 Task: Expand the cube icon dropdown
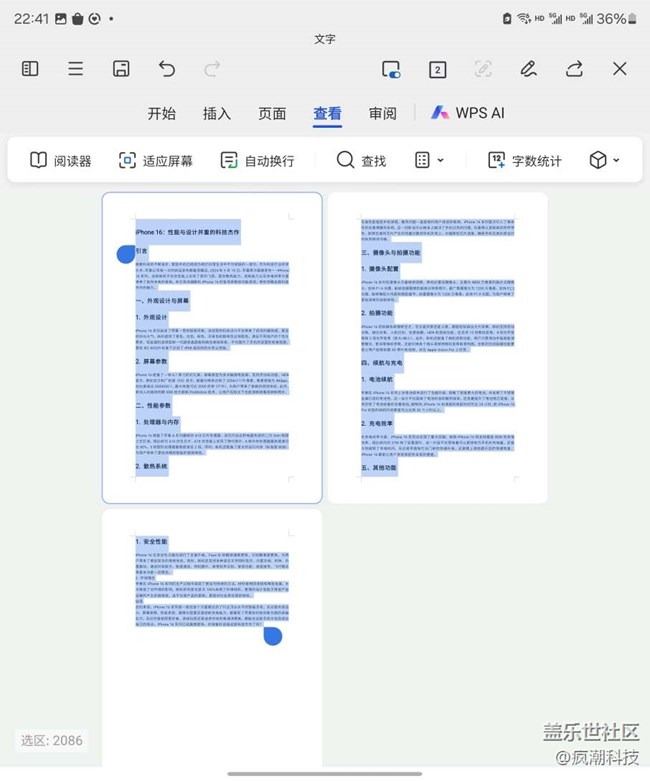(604, 161)
